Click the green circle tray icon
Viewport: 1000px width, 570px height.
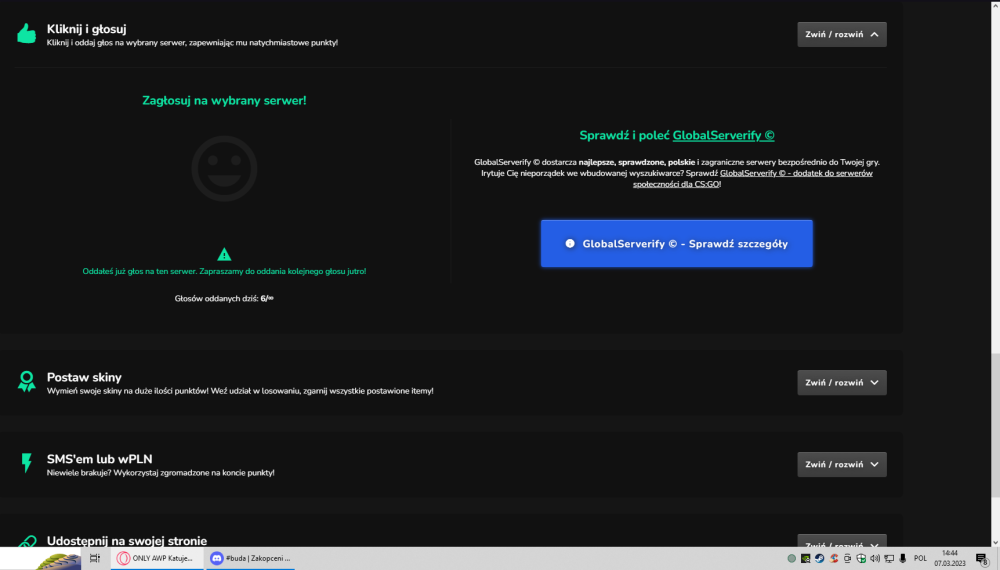791,559
